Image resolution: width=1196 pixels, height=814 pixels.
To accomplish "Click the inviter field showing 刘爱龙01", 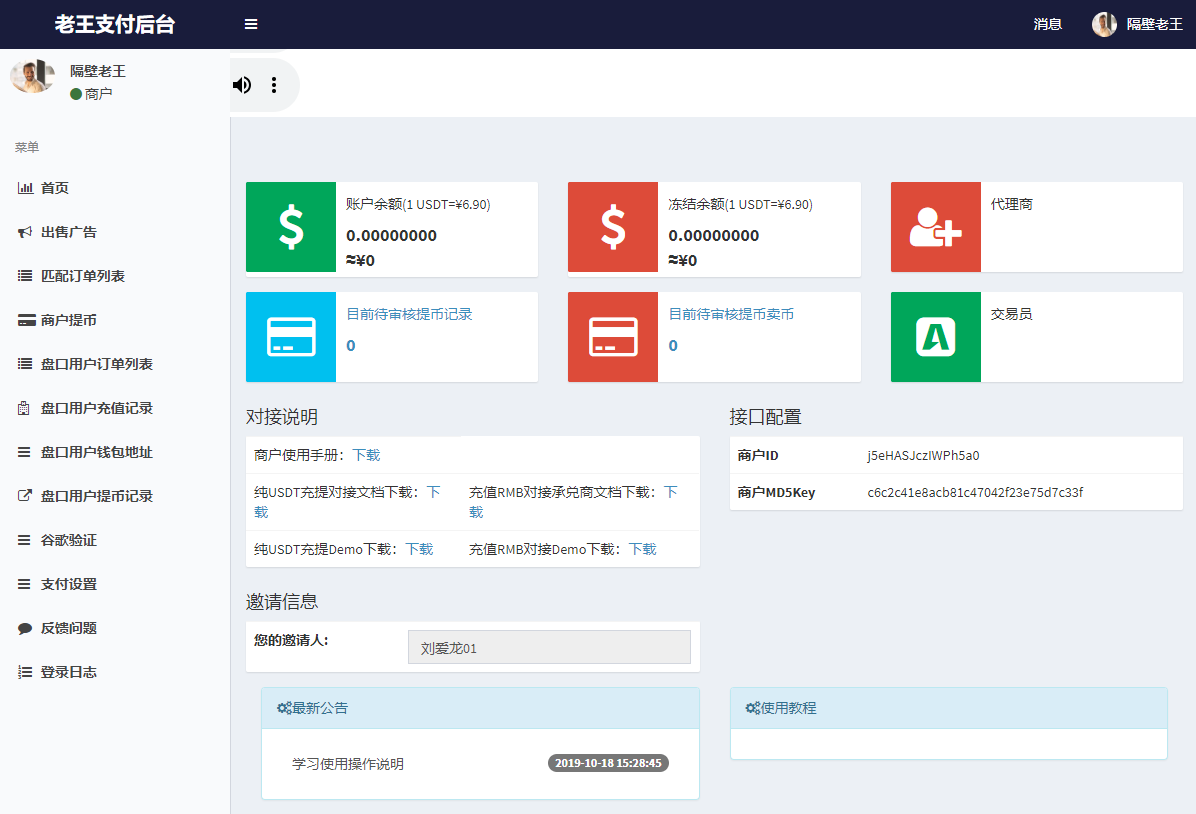I will point(549,648).
